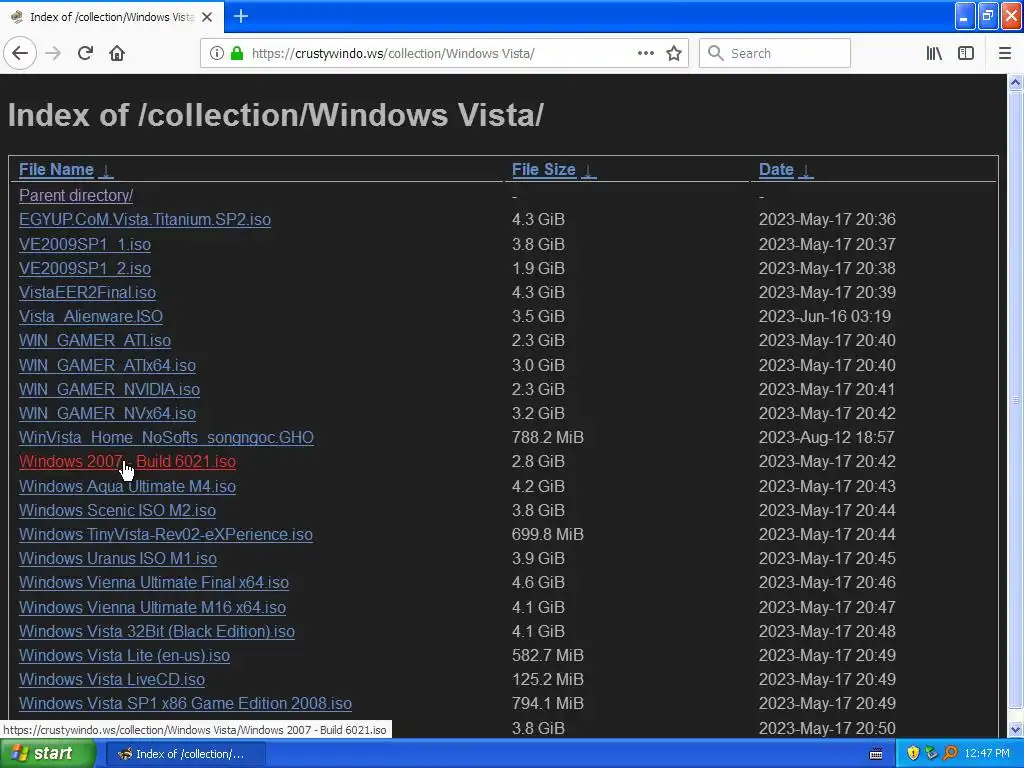Toggle the sidebar view icon
1024x768 pixels.
click(x=966, y=53)
